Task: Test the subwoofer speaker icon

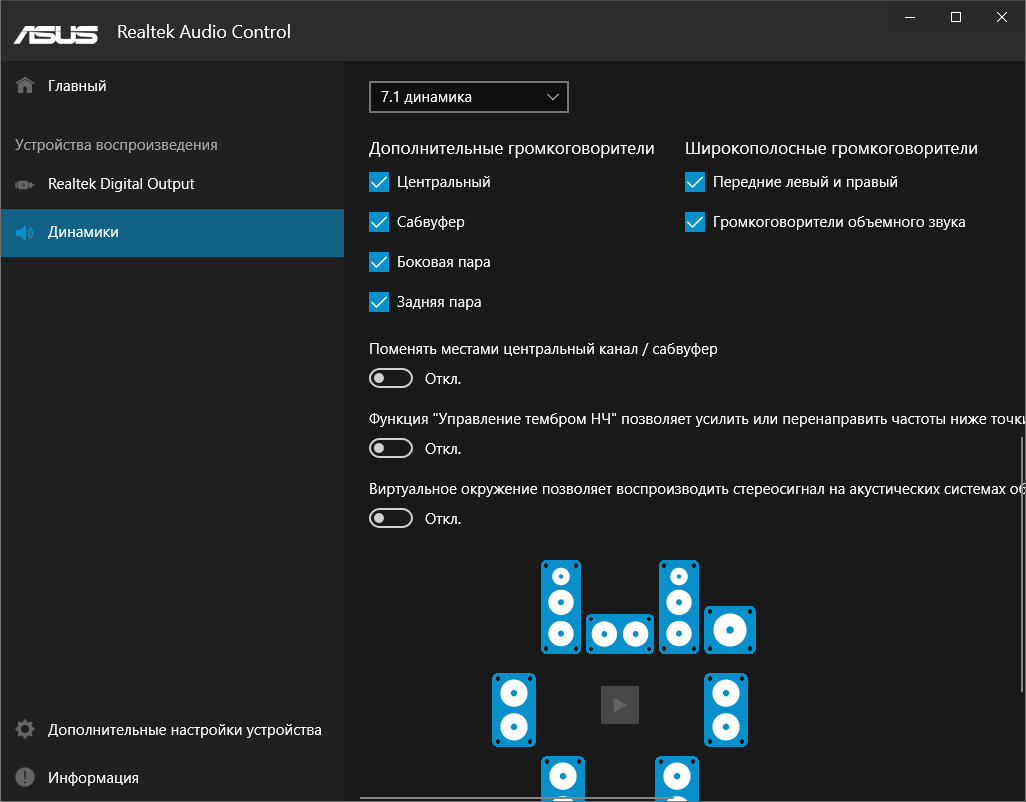Action: [x=730, y=630]
